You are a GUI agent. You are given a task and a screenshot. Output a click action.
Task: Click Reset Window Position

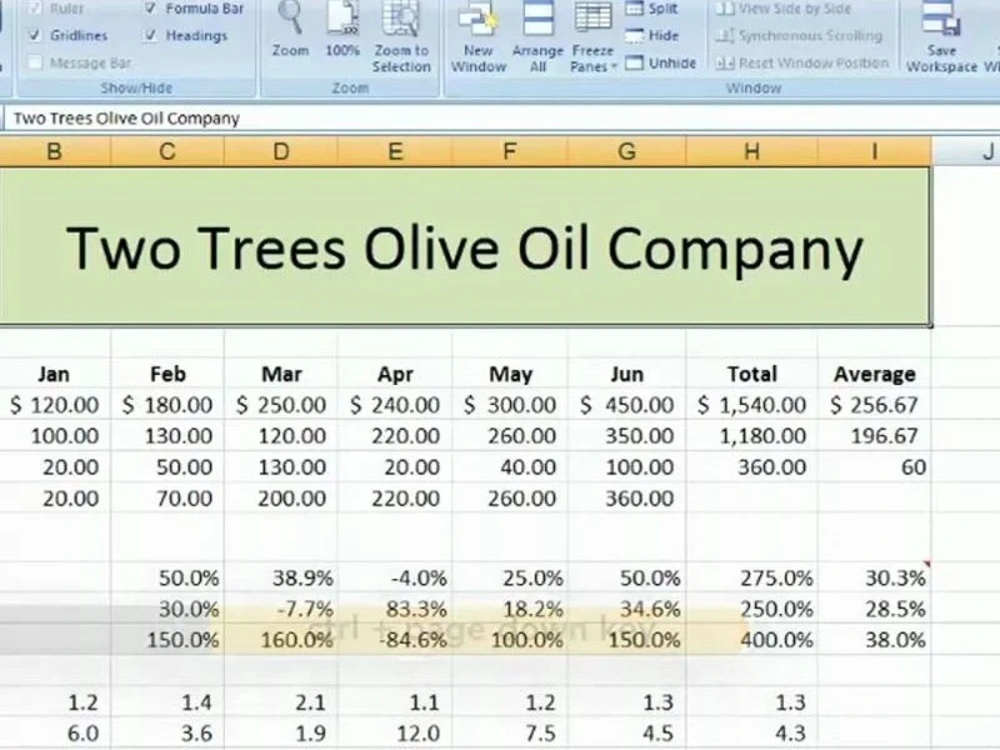pos(802,63)
